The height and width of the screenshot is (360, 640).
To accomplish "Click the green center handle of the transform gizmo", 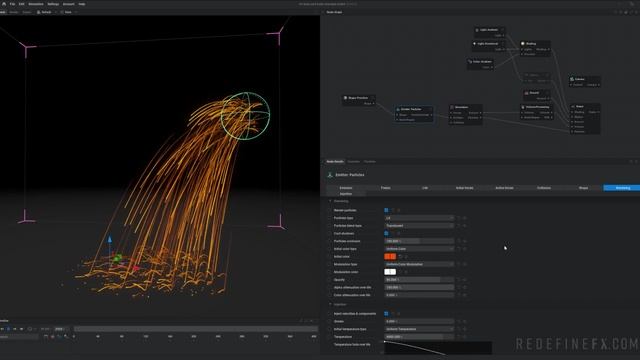I will tap(118, 258).
